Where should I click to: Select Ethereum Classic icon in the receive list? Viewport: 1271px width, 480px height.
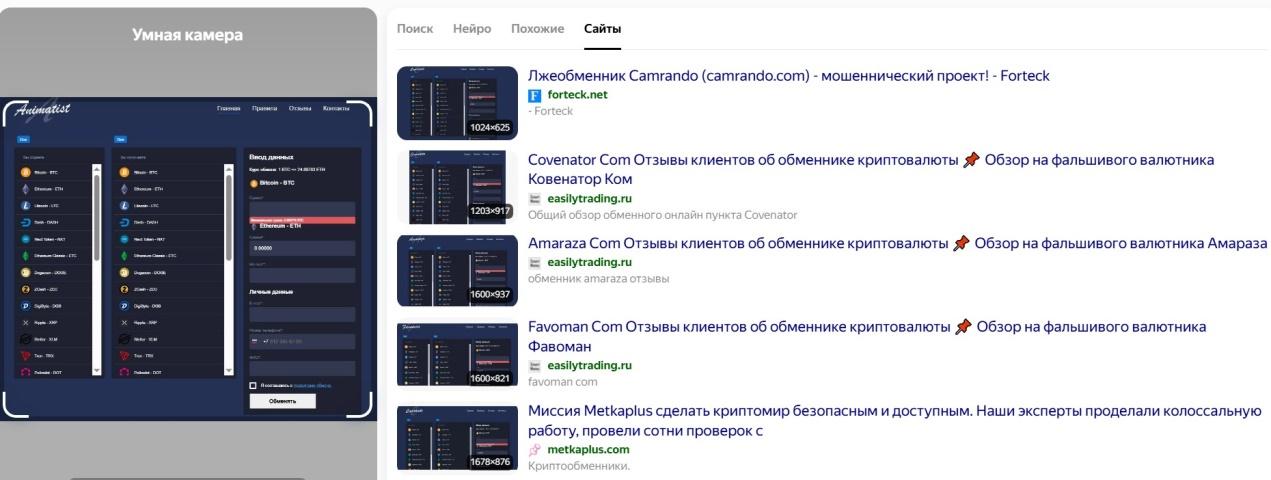pos(124,256)
